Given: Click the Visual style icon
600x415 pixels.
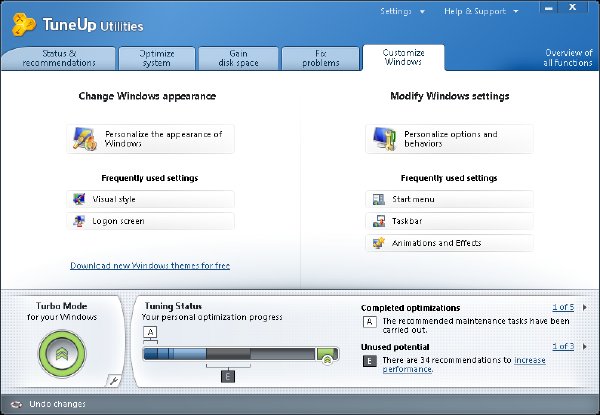Looking at the screenshot, I should [79, 199].
